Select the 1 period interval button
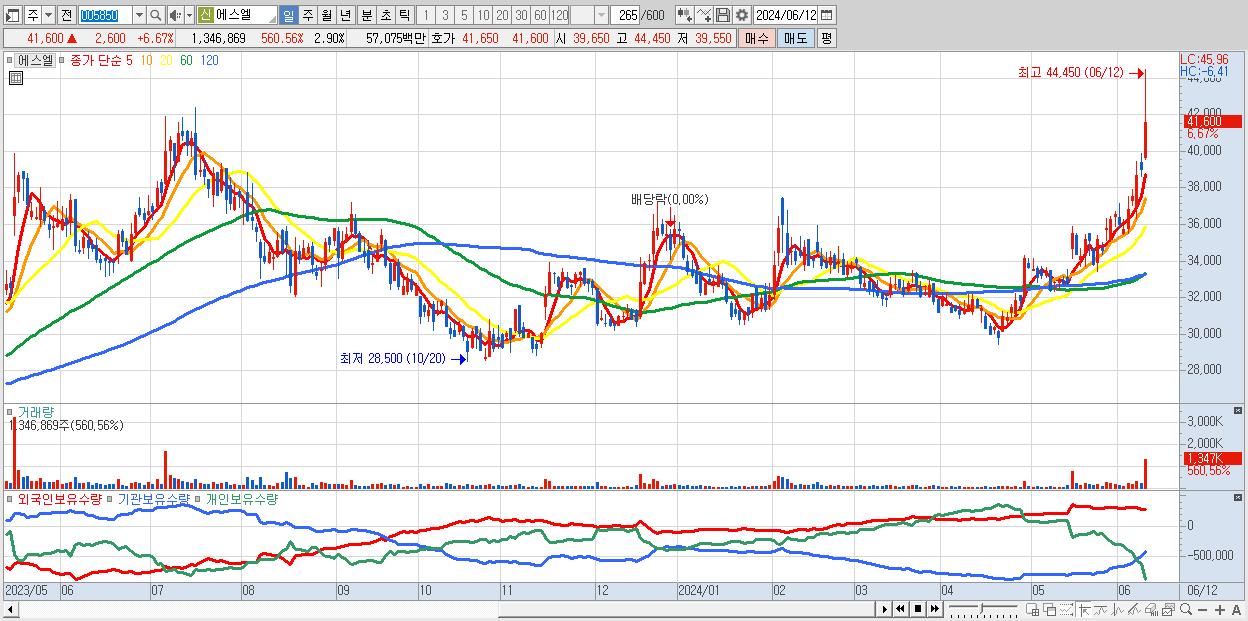Image resolution: width=1248 pixels, height=621 pixels. click(x=425, y=15)
